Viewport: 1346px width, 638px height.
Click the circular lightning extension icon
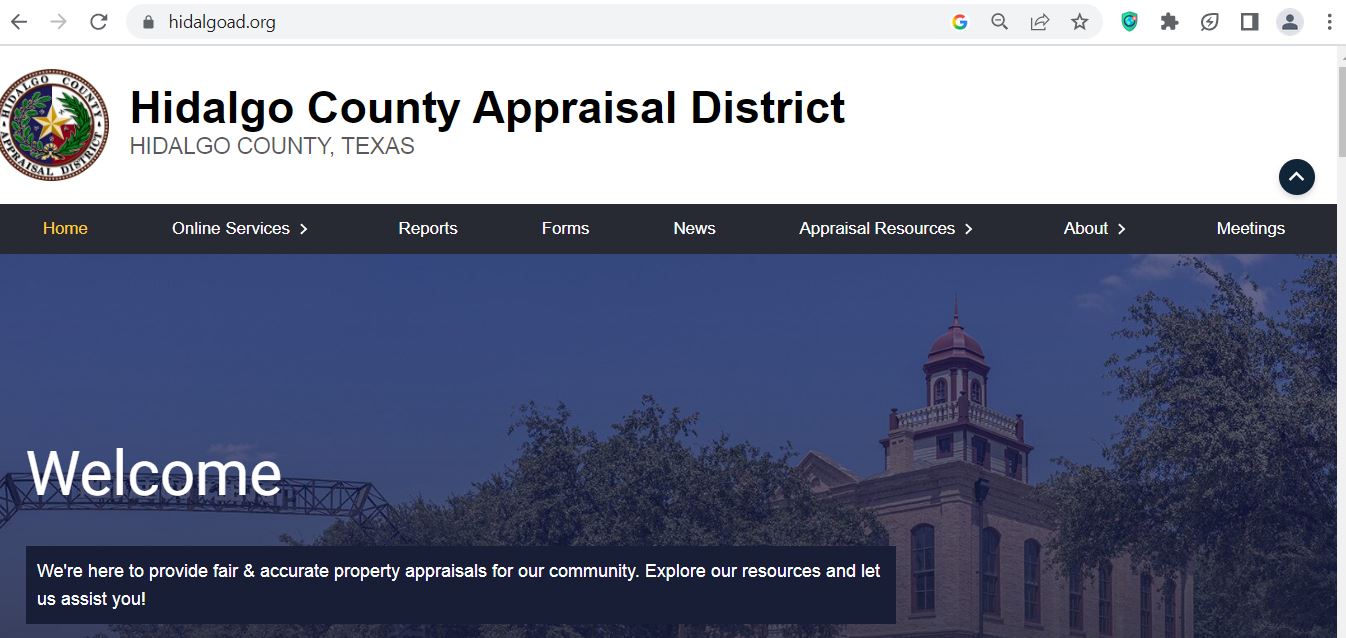click(x=1209, y=22)
